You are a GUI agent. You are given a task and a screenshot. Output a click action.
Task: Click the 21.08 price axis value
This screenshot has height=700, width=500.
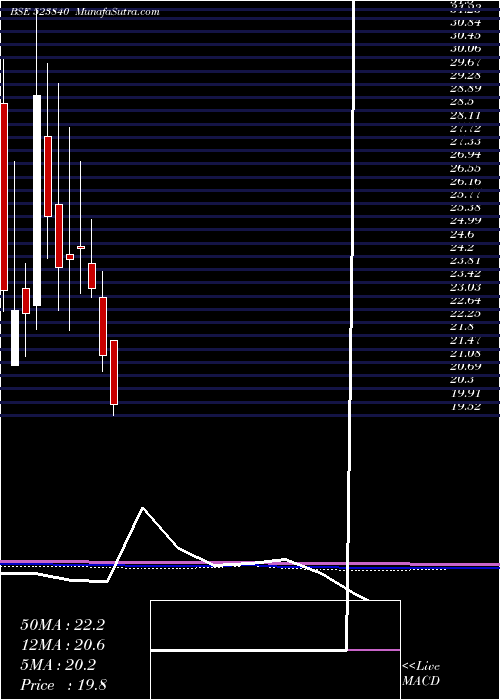465,353
